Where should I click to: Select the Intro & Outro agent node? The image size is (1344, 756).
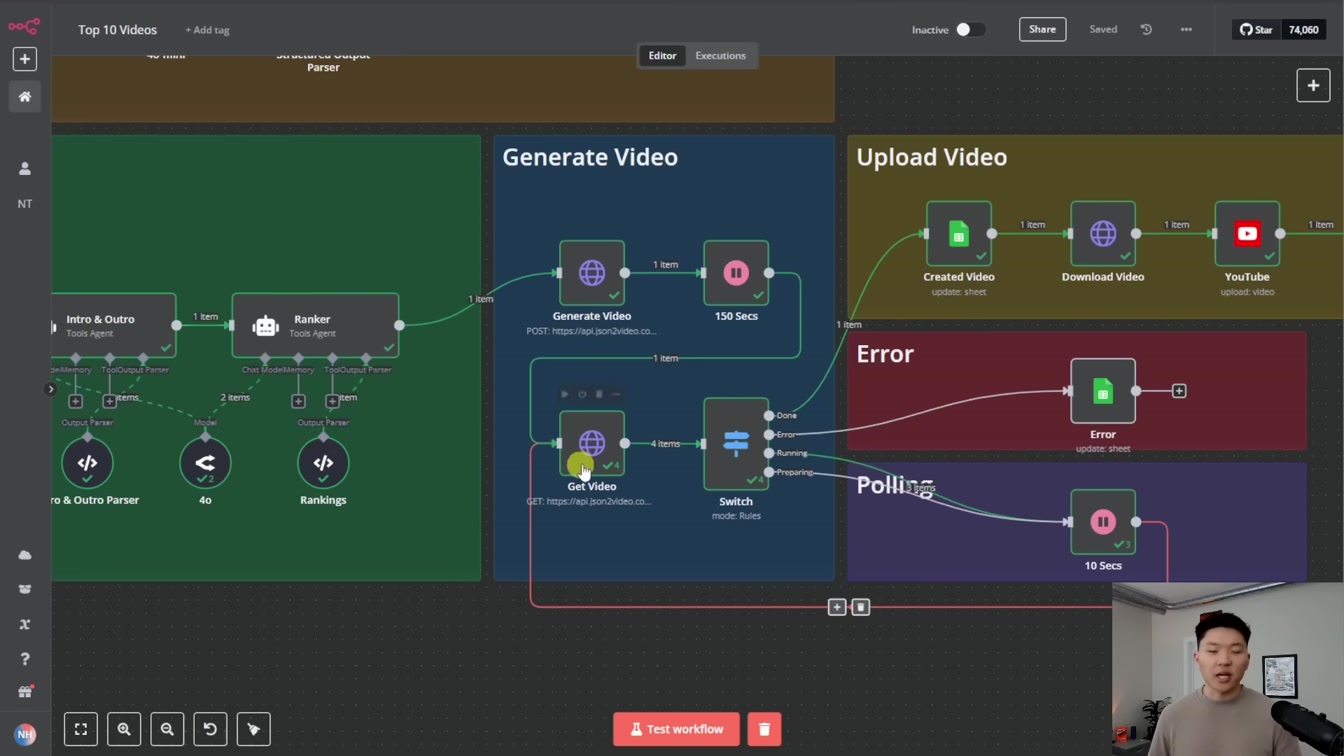[114, 325]
